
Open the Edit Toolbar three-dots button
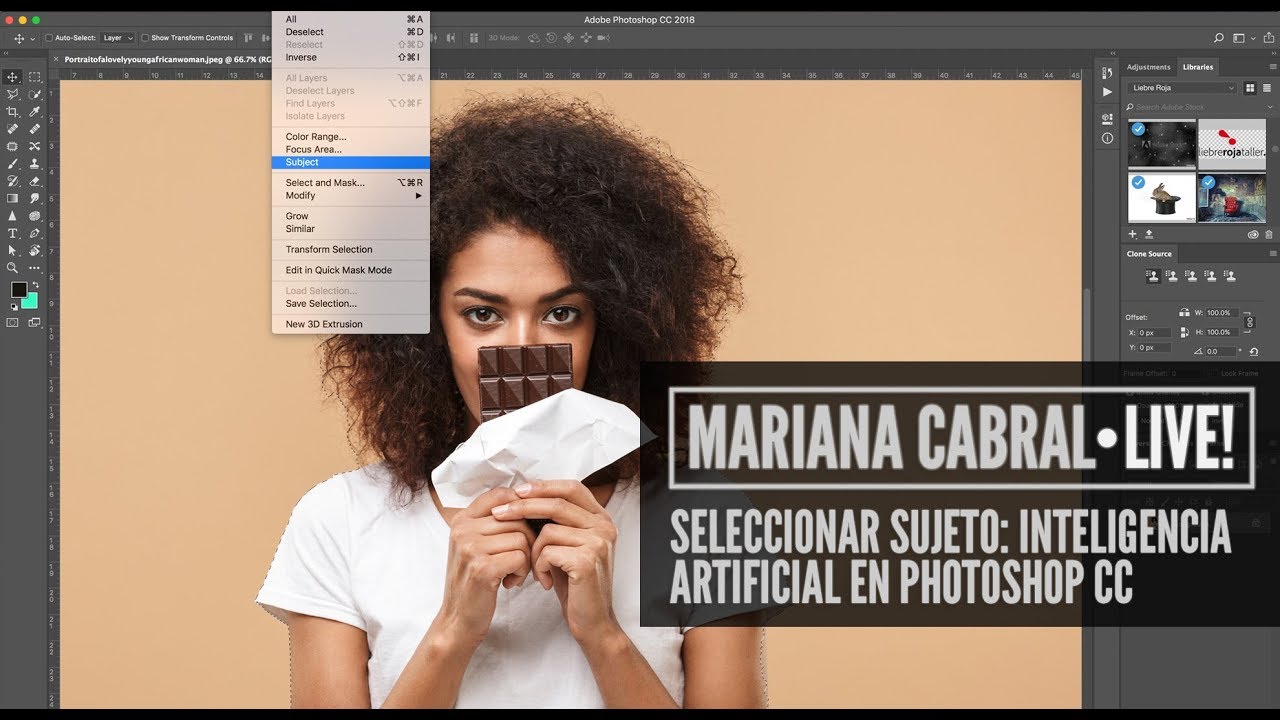[x=34, y=268]
